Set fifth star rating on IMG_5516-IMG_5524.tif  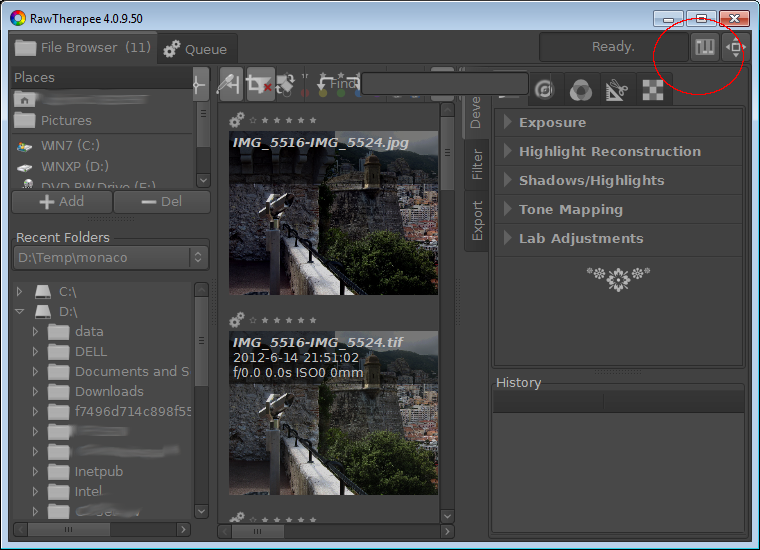point(313,320)
